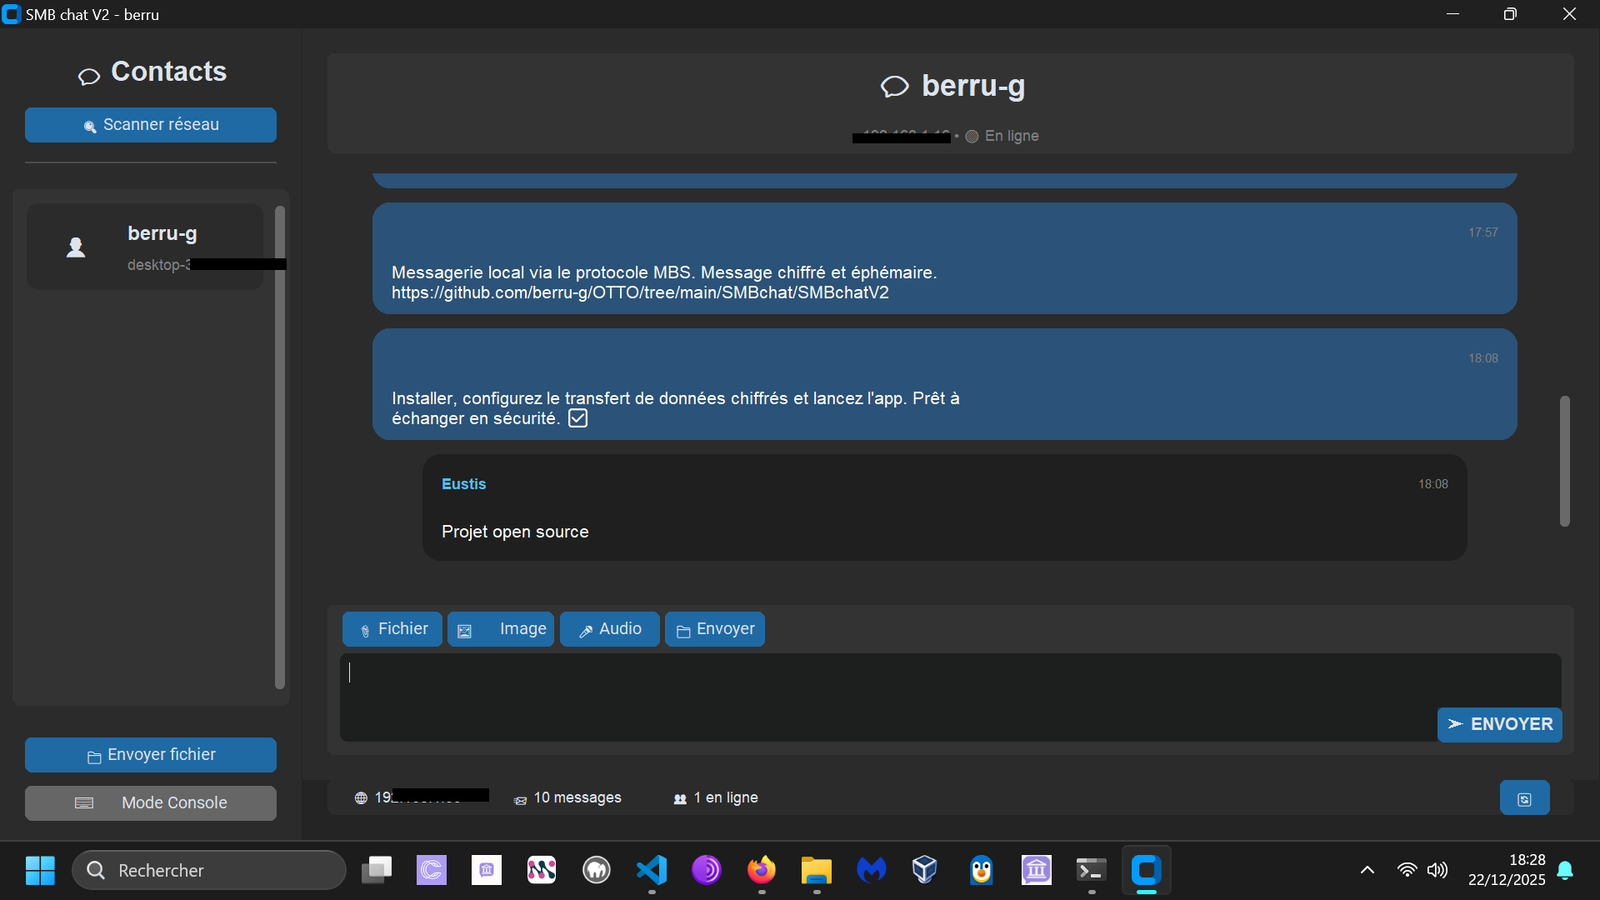
Task: Click the folder Envoyer button in the toolbar
Action: [x=715, y=629]
